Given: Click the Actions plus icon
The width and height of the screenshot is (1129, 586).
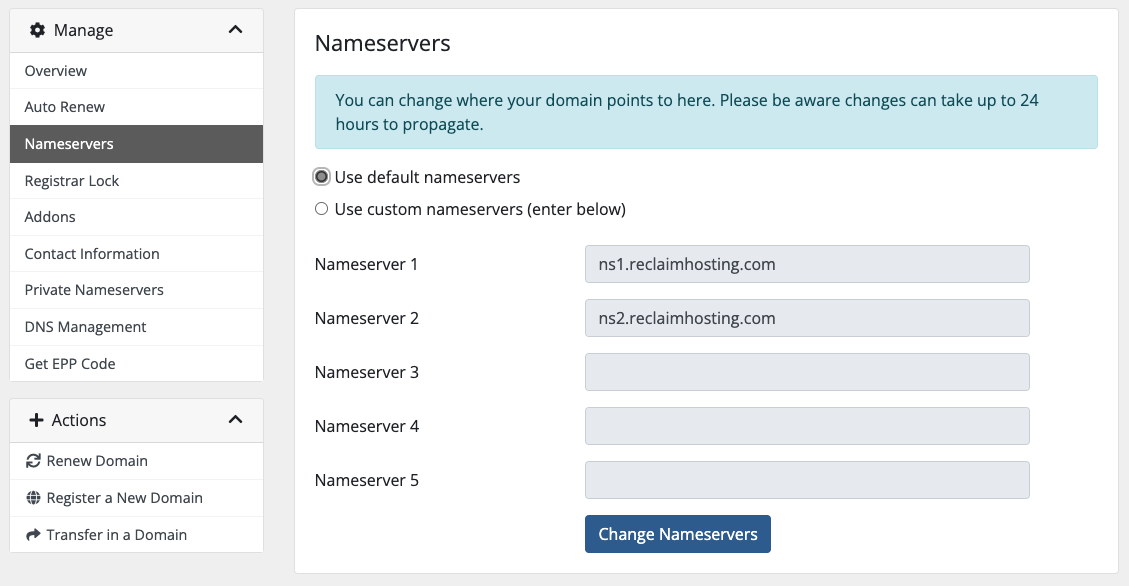Looking at the screenshot, I should tap(36, 420).
